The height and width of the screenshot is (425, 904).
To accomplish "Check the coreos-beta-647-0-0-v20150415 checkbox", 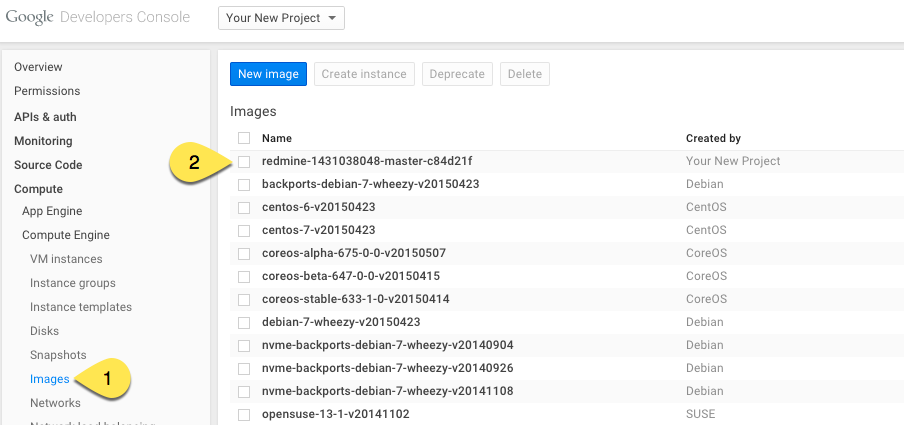I will pos(244,277).
